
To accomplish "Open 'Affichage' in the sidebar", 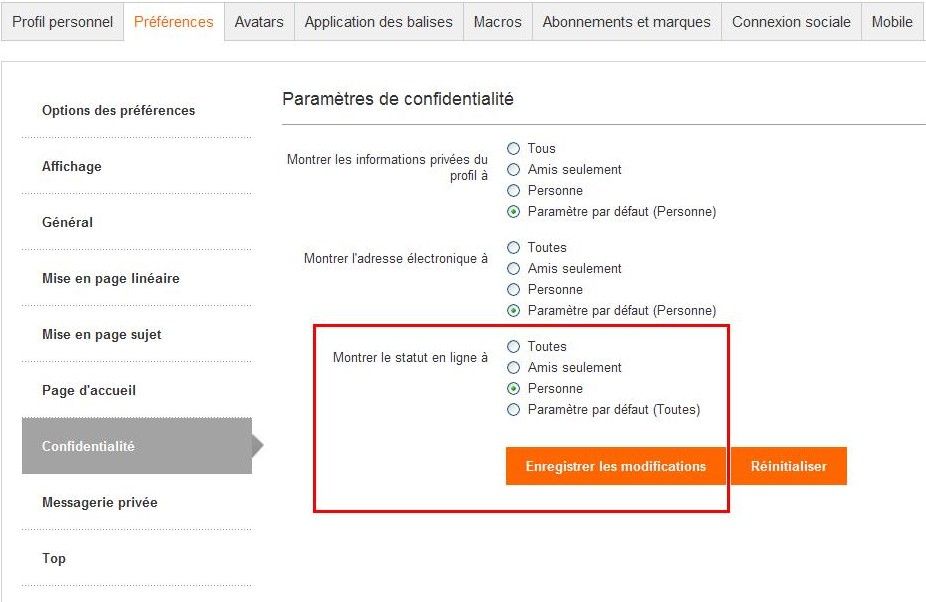I will coord(72,167).
